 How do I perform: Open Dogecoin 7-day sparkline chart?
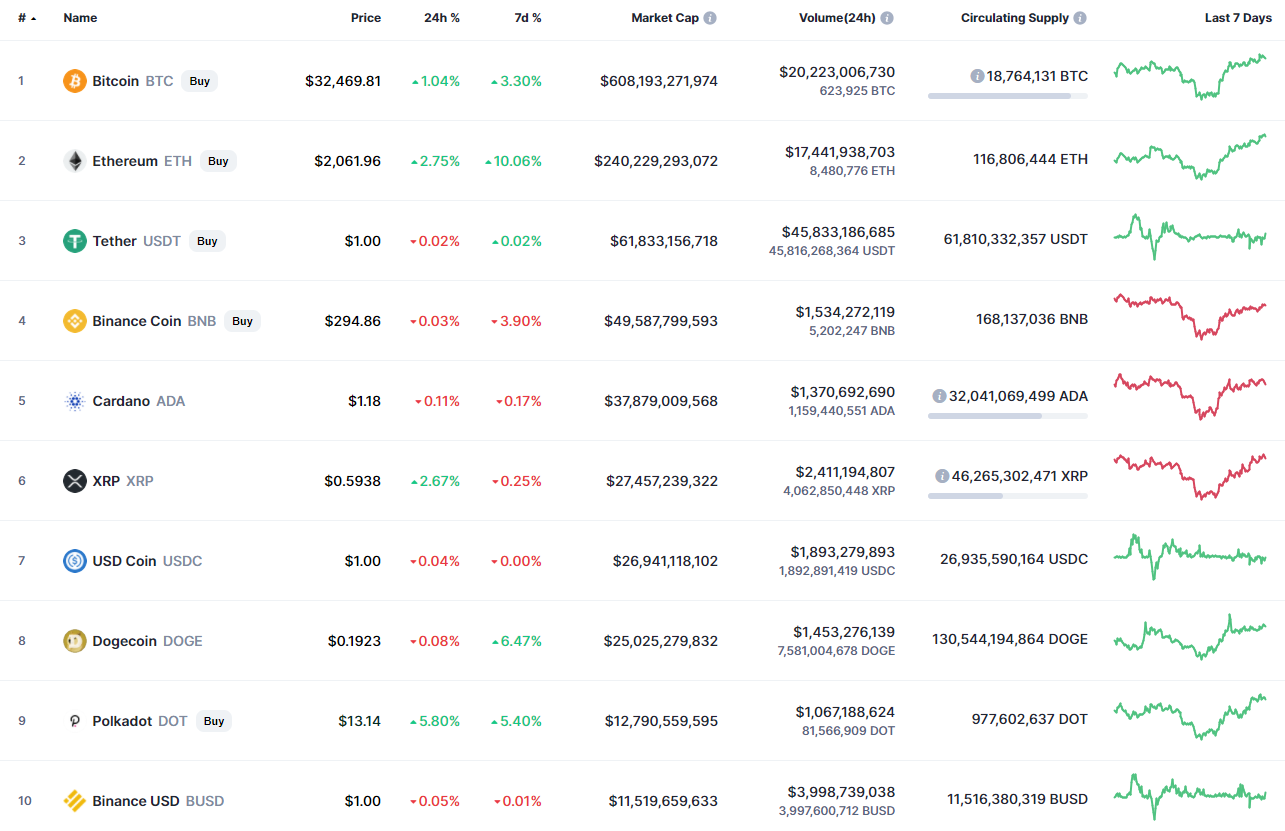click(x=1190, y=637)
